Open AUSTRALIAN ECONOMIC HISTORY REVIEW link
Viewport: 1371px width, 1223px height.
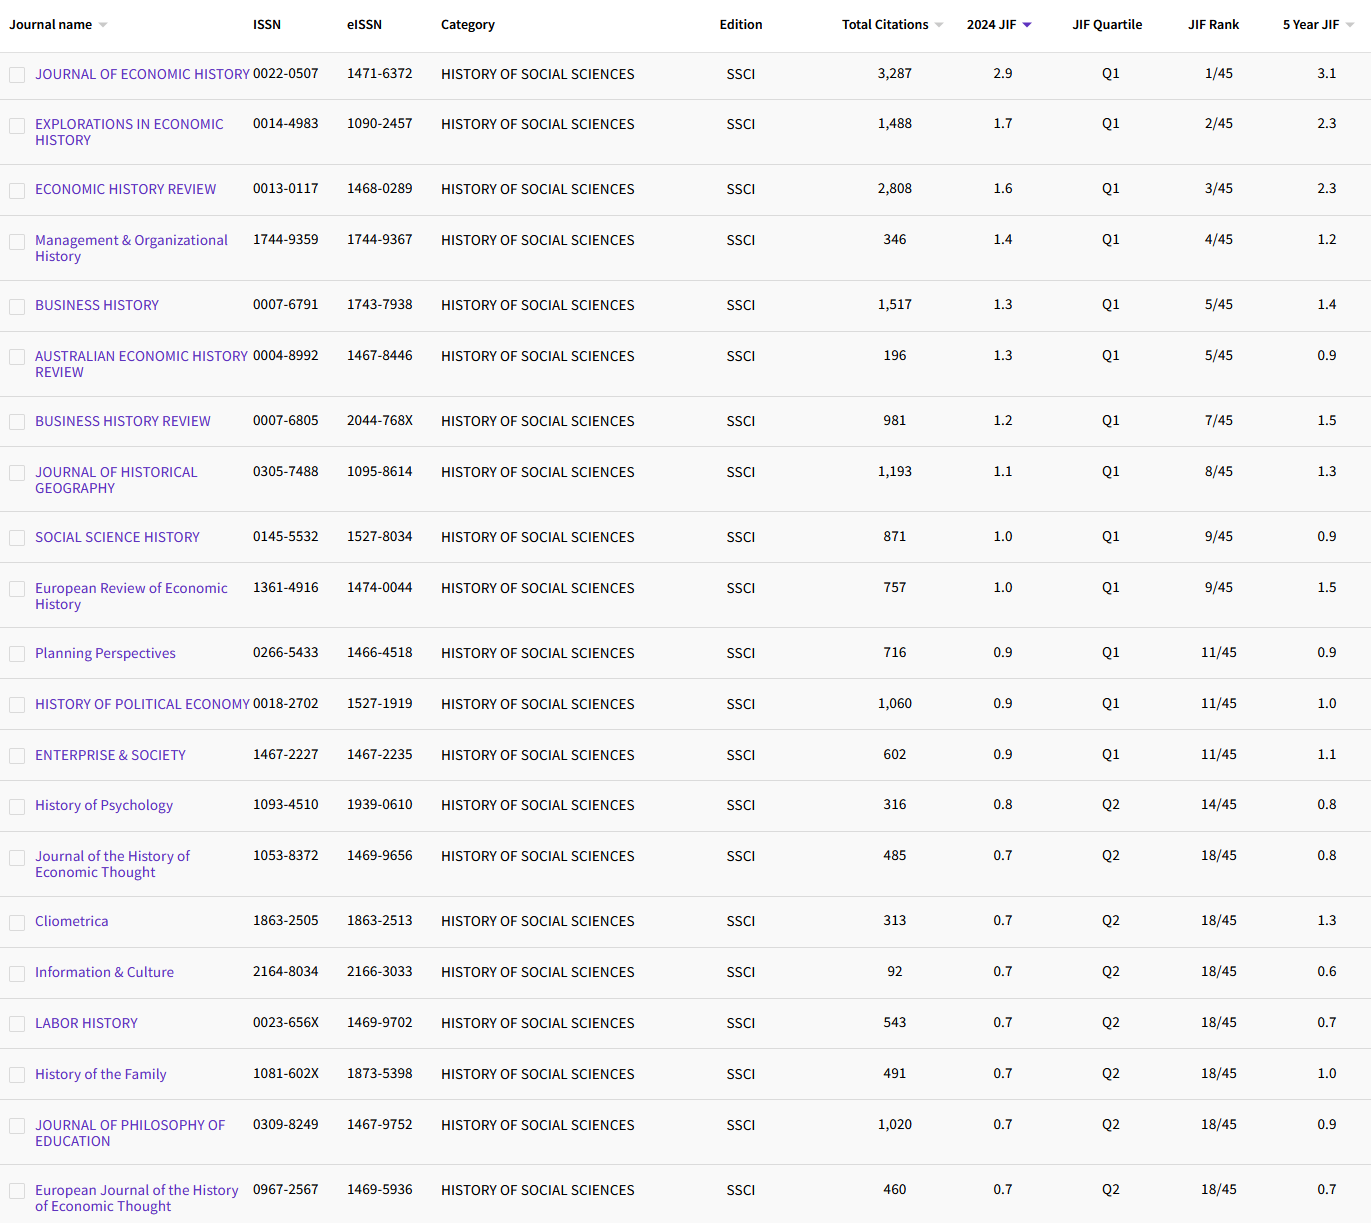pos(141,364)
